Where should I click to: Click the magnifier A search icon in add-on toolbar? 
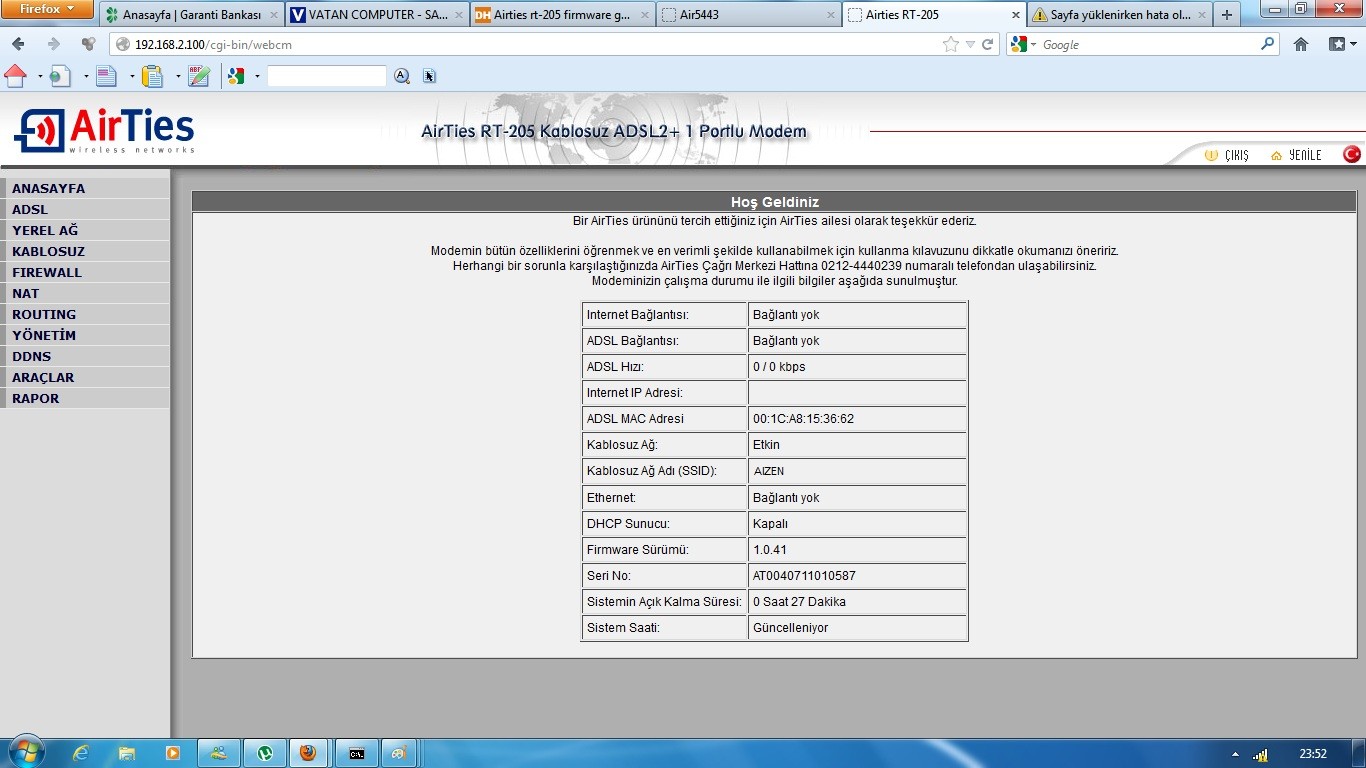402,75
